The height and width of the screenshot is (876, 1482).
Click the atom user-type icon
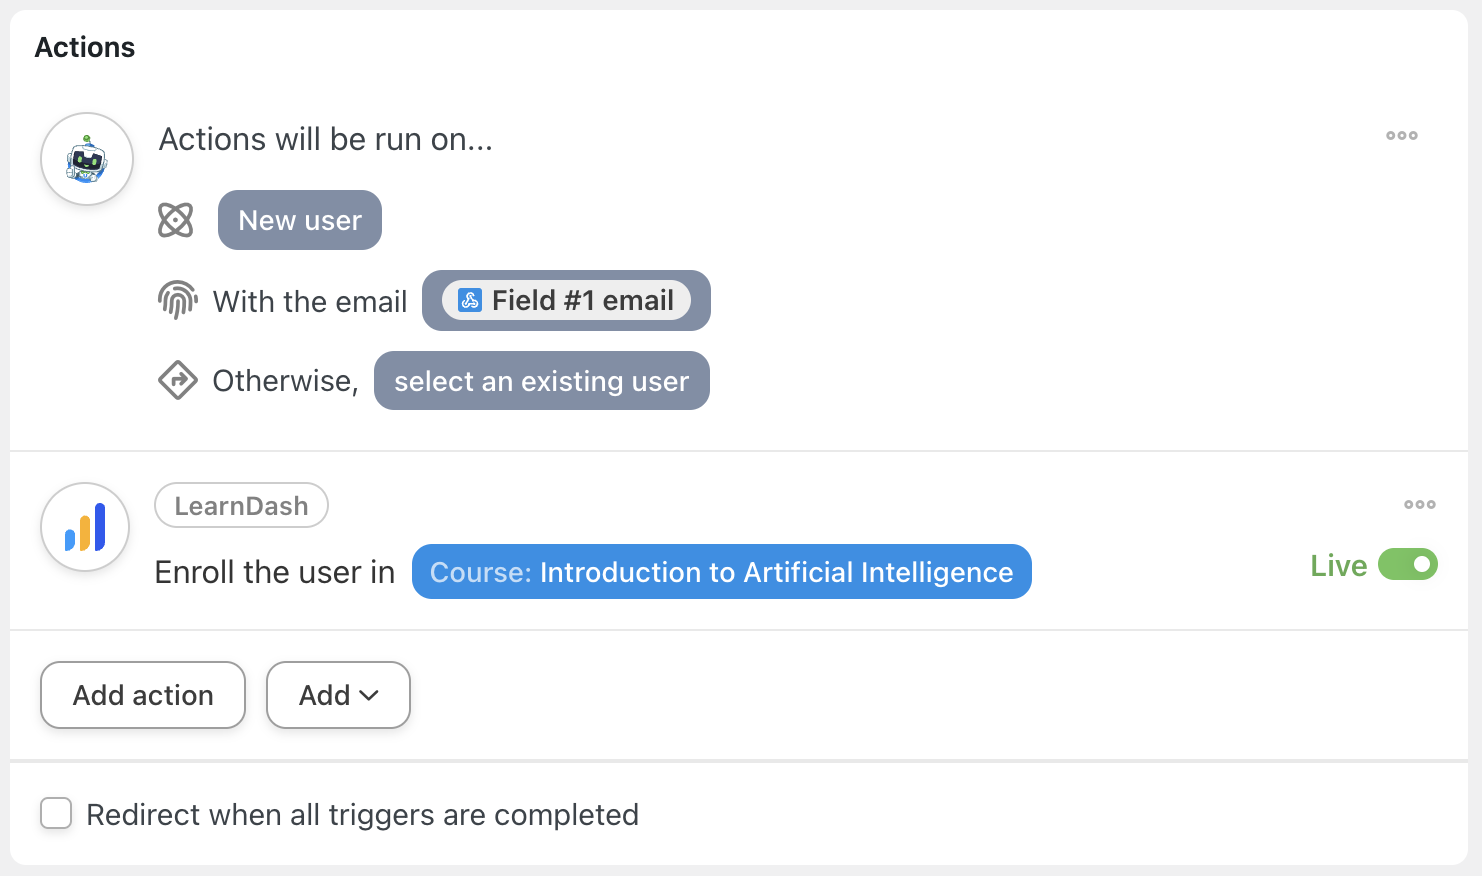click(175, 220)
